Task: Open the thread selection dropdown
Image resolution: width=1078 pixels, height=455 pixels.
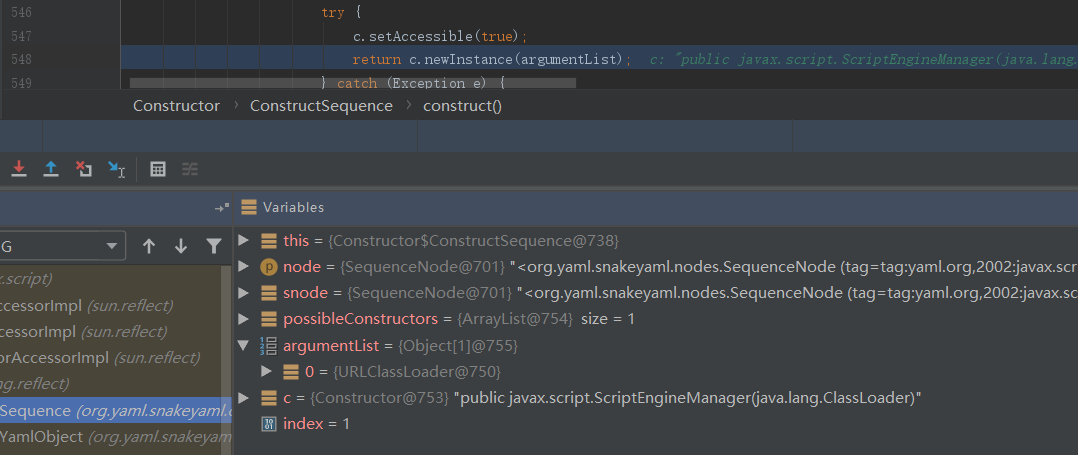Action: coord(111,246)
